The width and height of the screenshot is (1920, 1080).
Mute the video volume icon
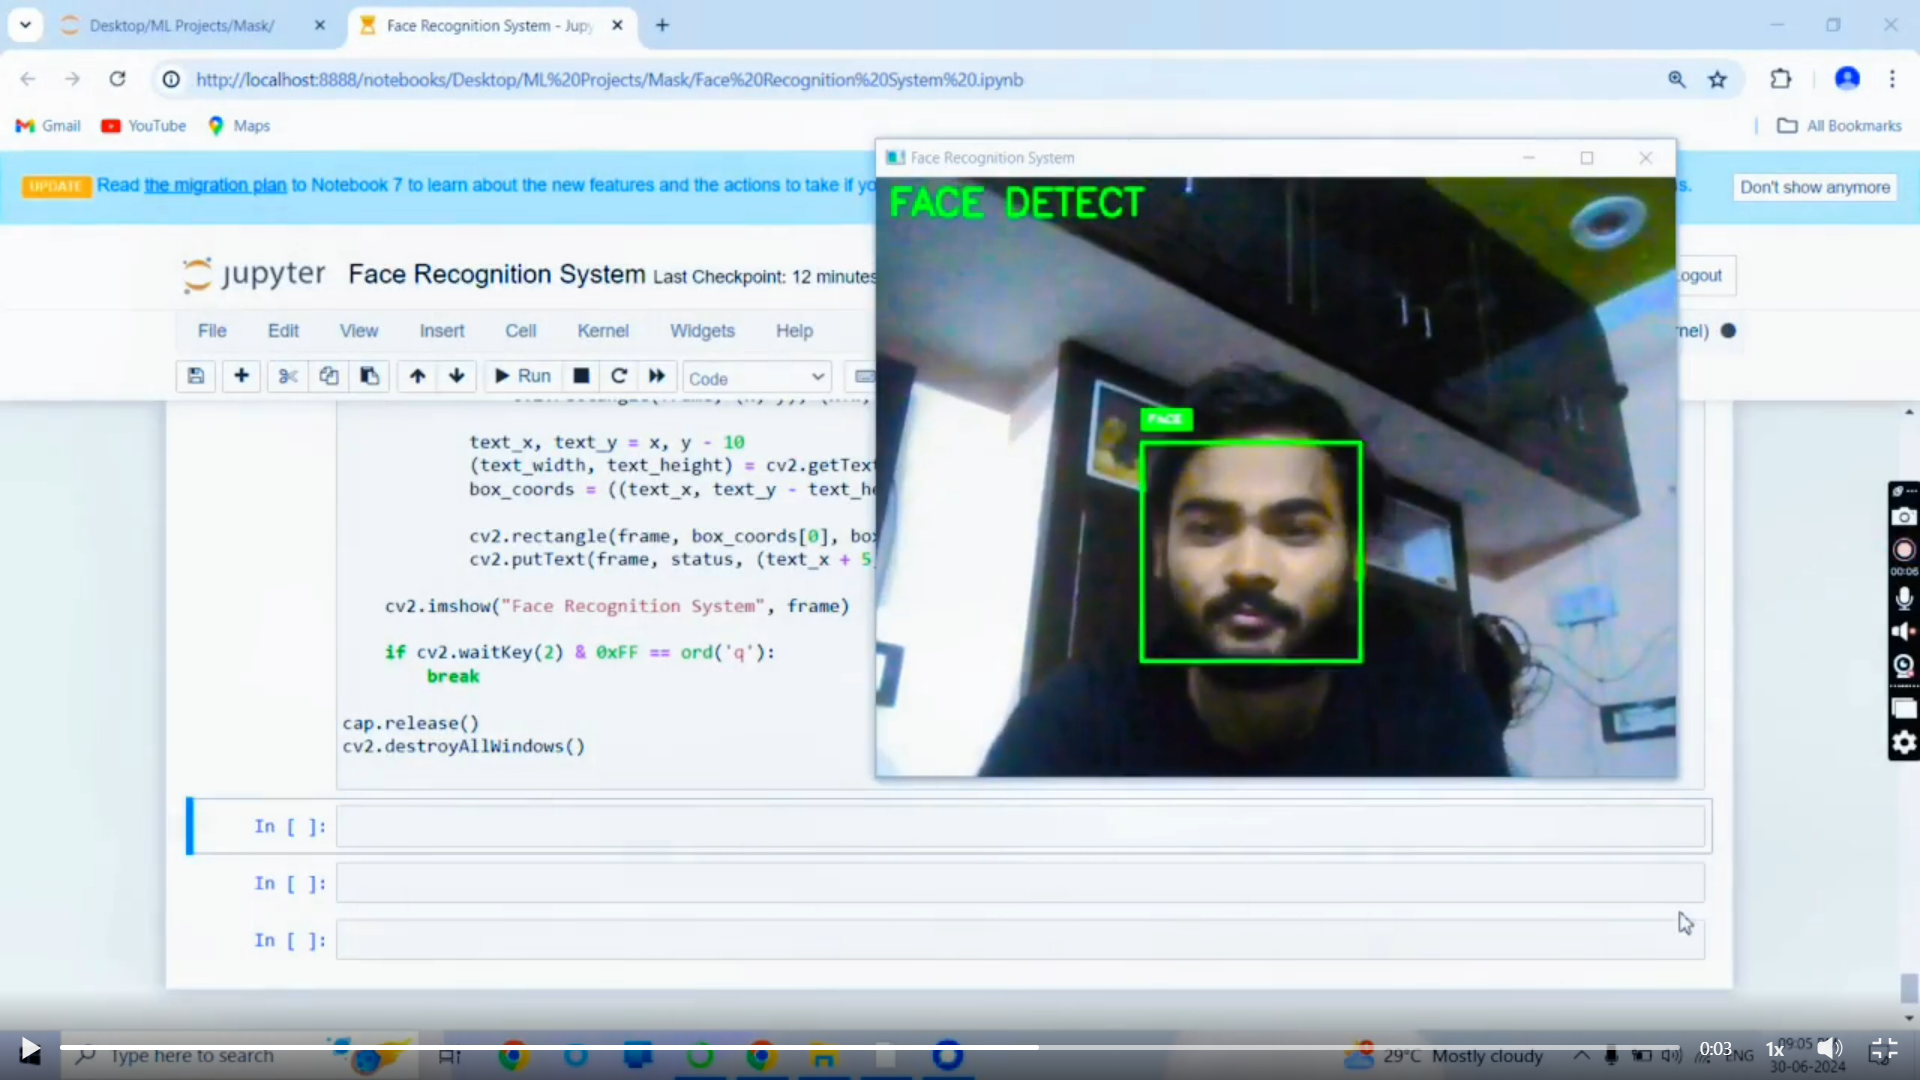(x=1829, y=1048)
